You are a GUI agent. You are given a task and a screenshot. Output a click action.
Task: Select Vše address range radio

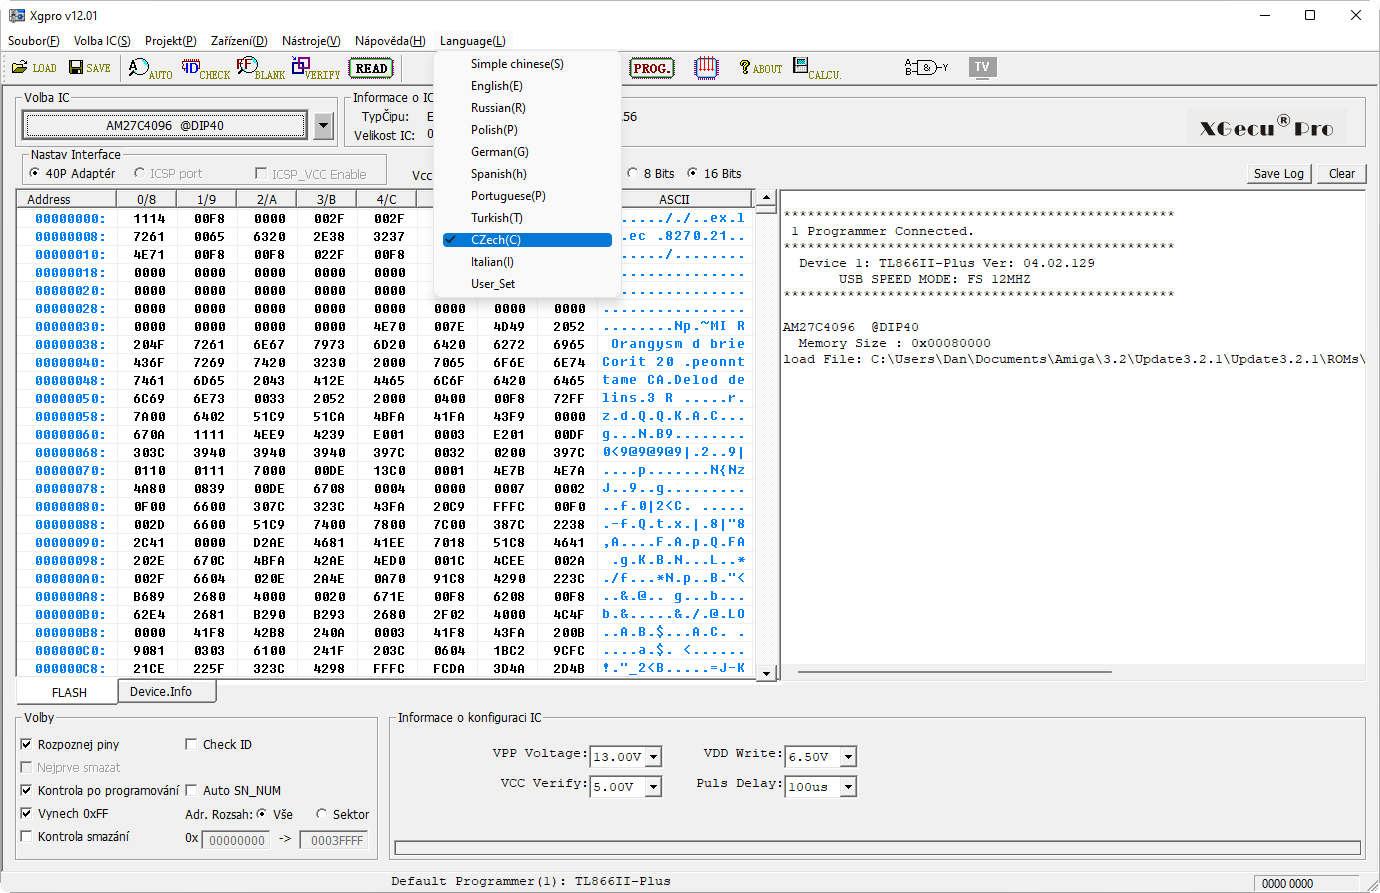click(275, 814)
